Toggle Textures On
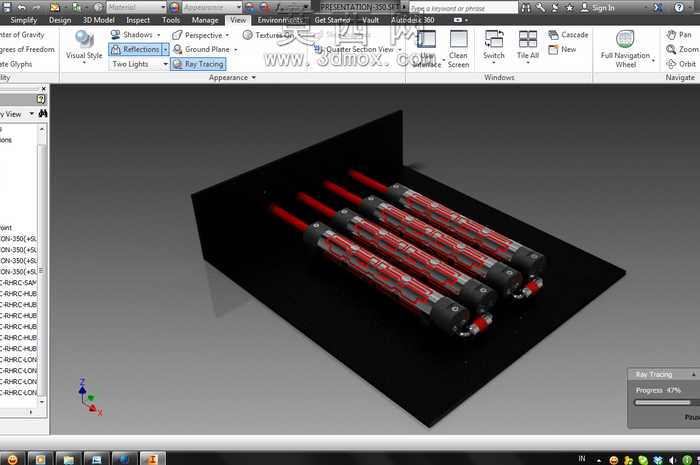The image size is (700, 465). (x=268, y=35)
